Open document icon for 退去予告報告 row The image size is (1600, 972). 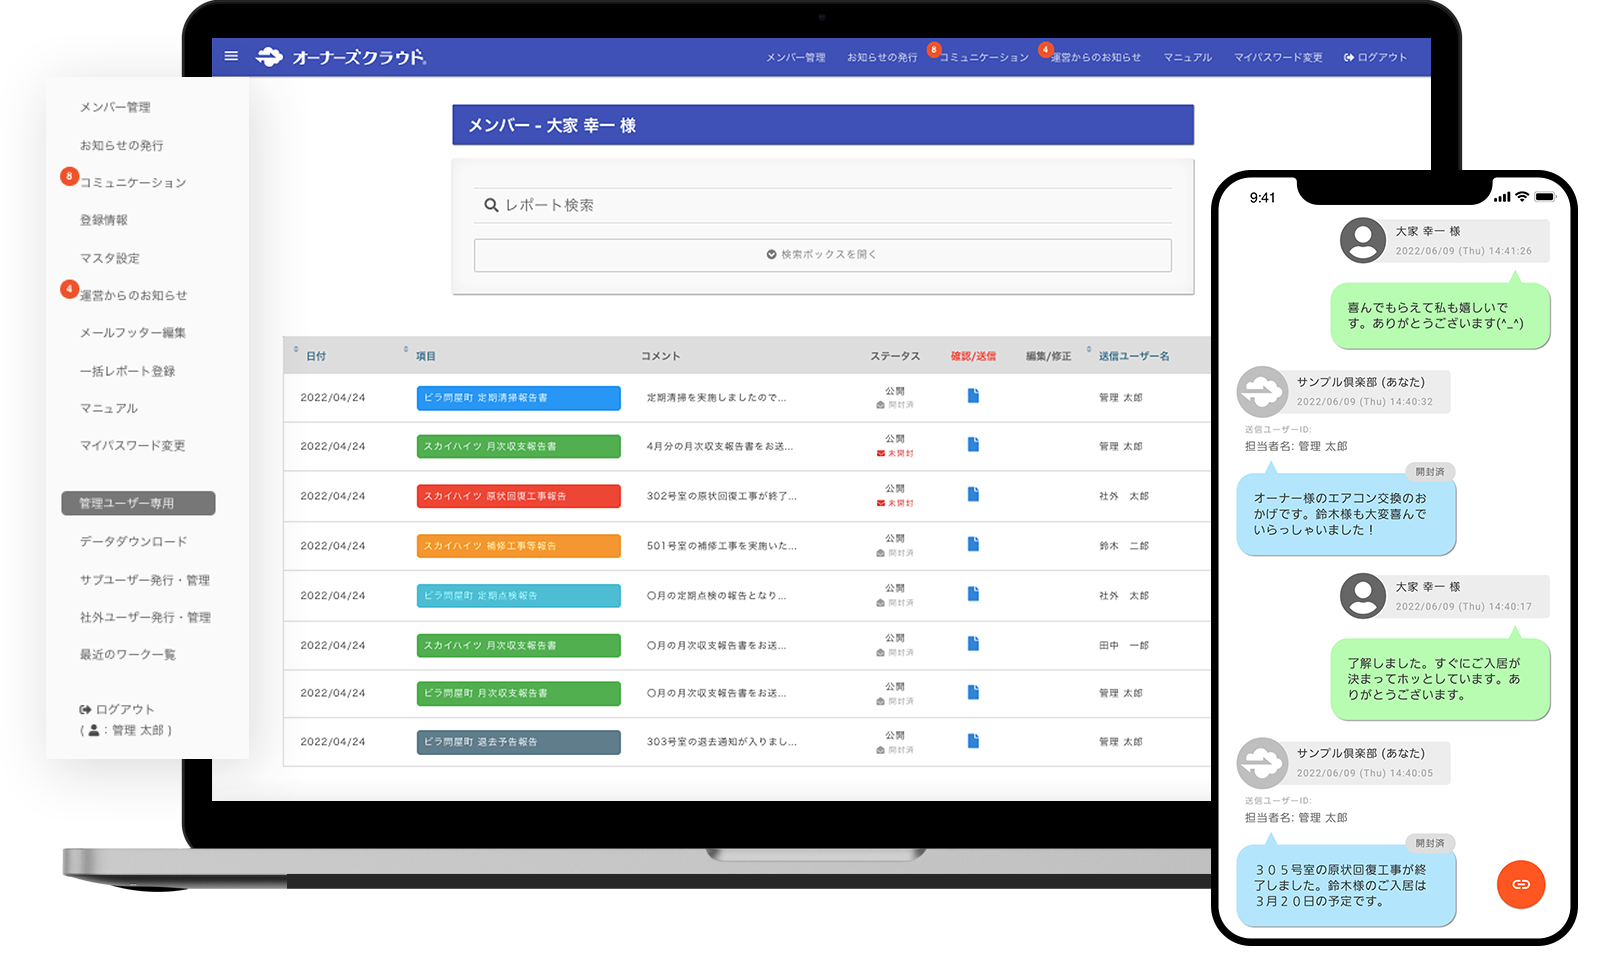pos(973,741)
